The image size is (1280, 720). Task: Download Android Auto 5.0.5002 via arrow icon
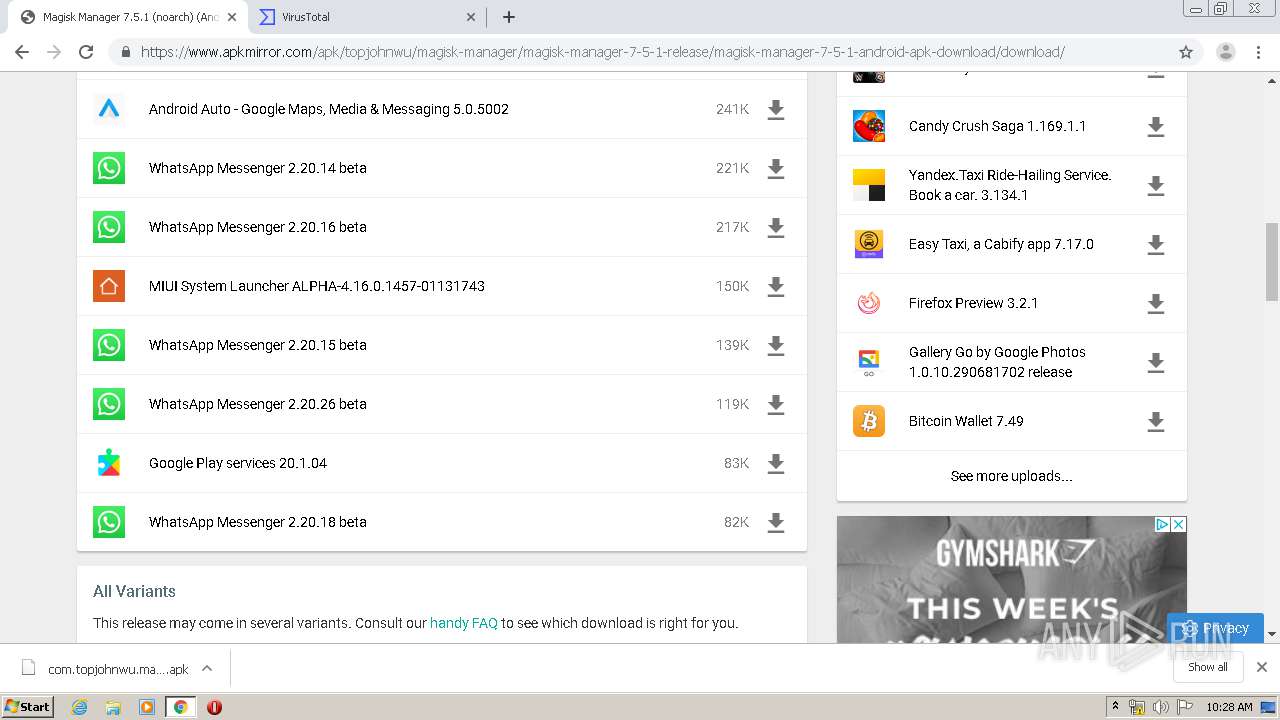775,110
